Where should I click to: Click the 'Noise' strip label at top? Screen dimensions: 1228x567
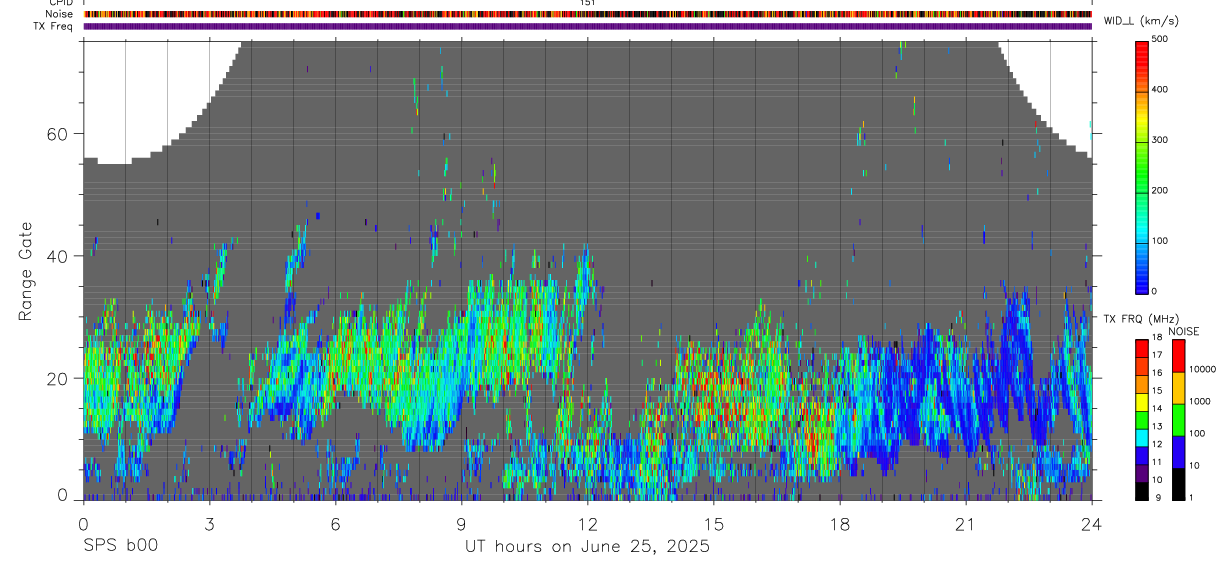click(60, 14)
